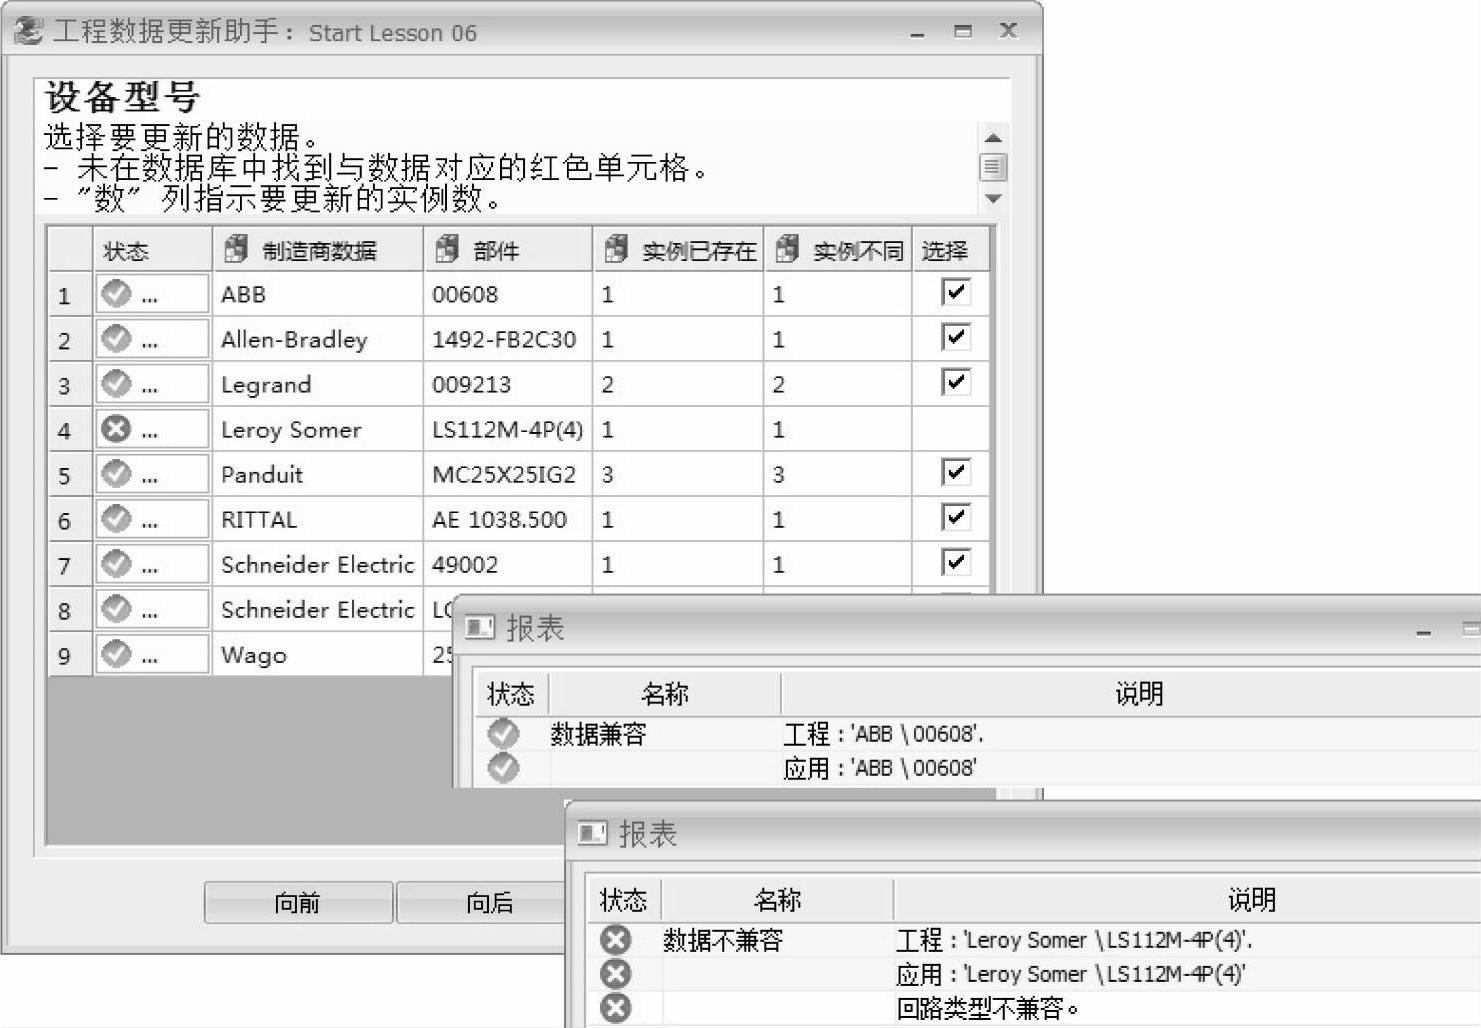Click the part cell 'AE 1038.500'

pyautogui.click(x=508, y=519)
